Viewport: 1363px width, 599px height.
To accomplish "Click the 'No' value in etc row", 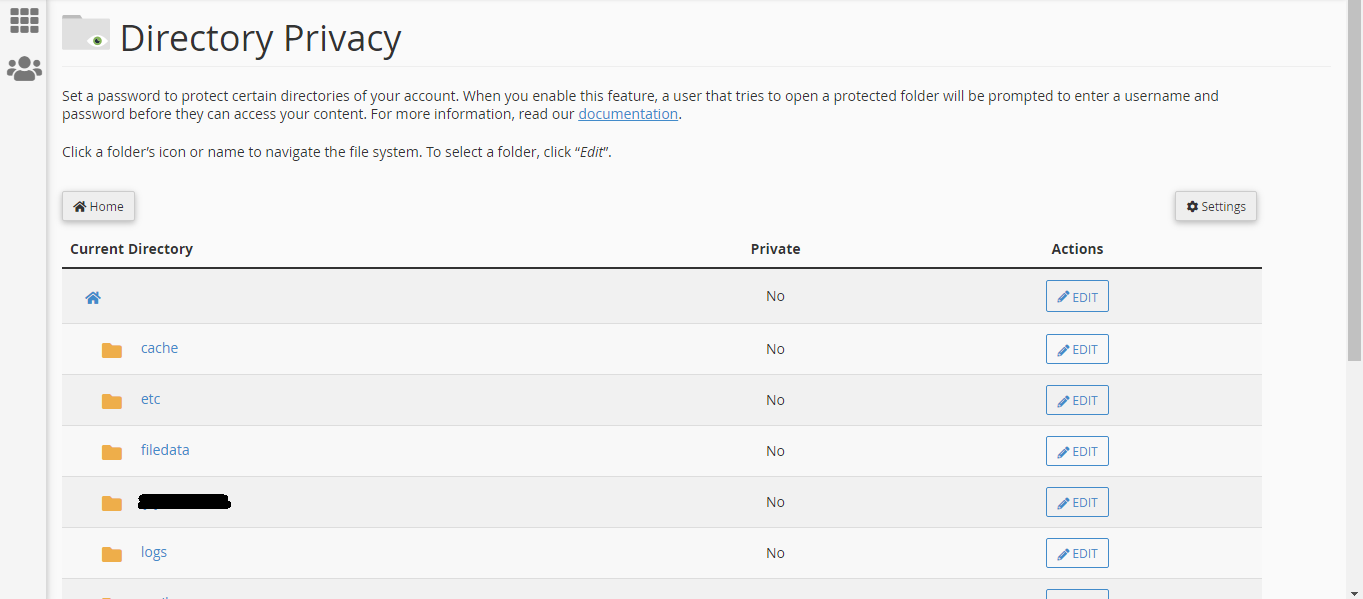I will pyautogui.click(x=775, y=400).
